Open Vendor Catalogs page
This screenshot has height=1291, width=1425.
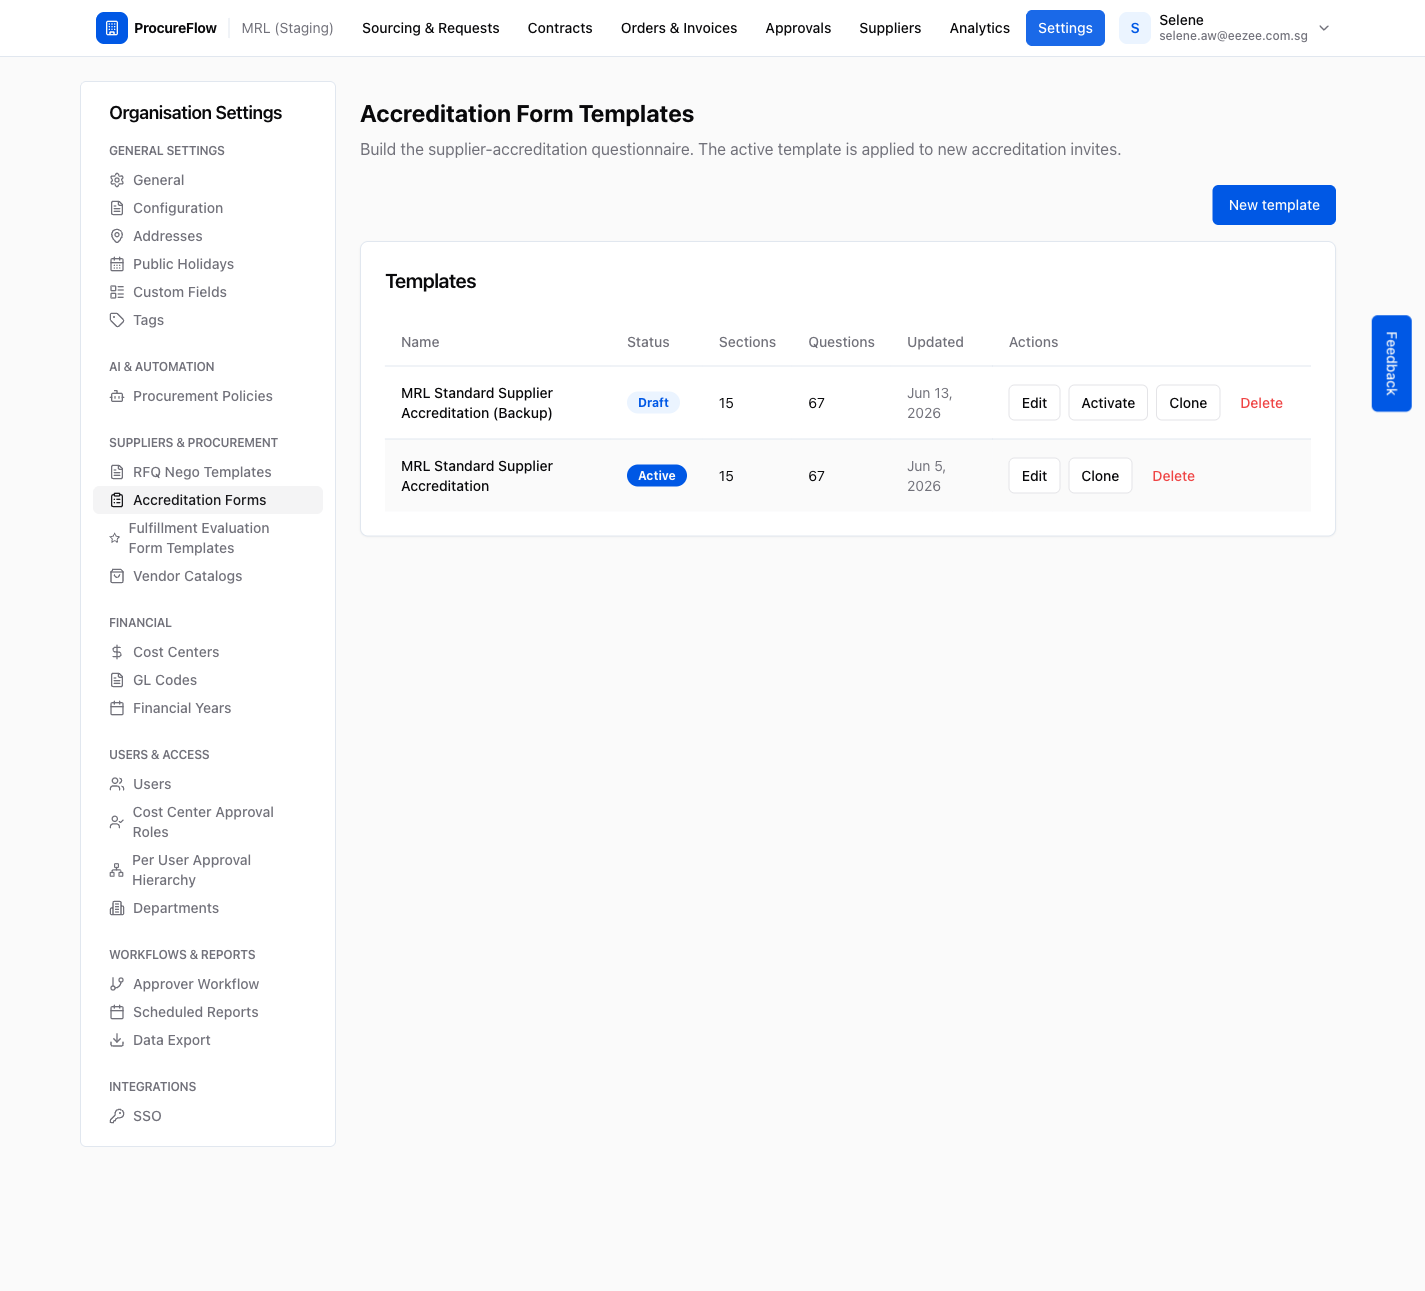(x=208, y=576)
